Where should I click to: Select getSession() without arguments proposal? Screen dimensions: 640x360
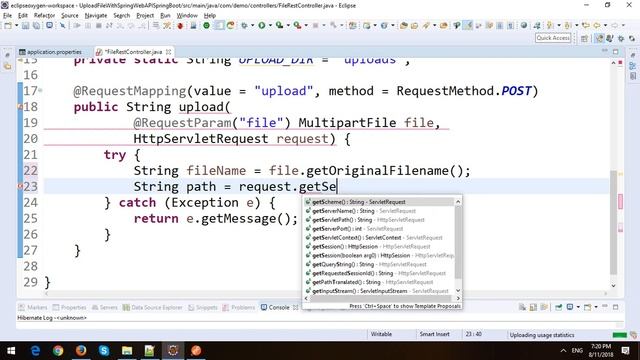point(379,247)
